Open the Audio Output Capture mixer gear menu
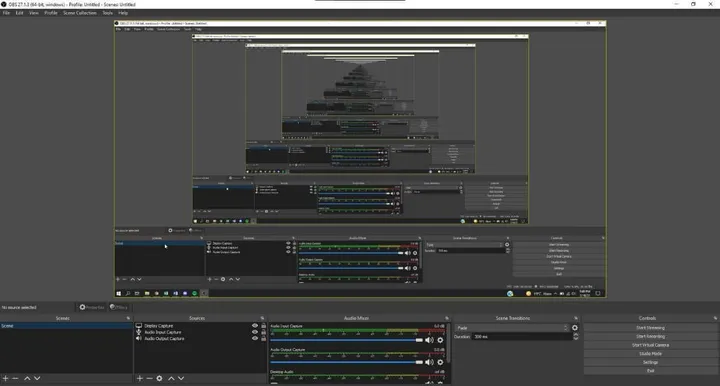Viewport: 720px width, 386px height. click(x=440, y=362)
